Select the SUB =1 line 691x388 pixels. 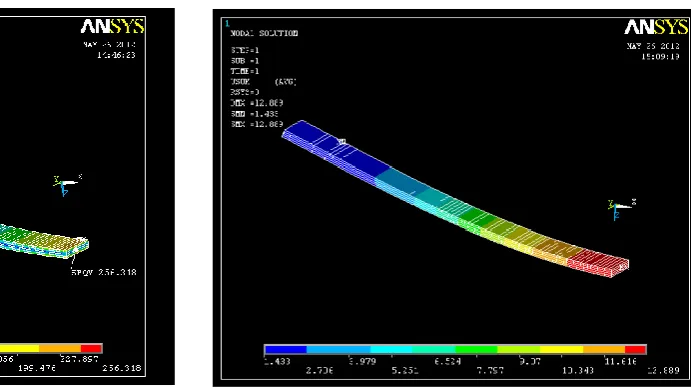pos(245,61)
